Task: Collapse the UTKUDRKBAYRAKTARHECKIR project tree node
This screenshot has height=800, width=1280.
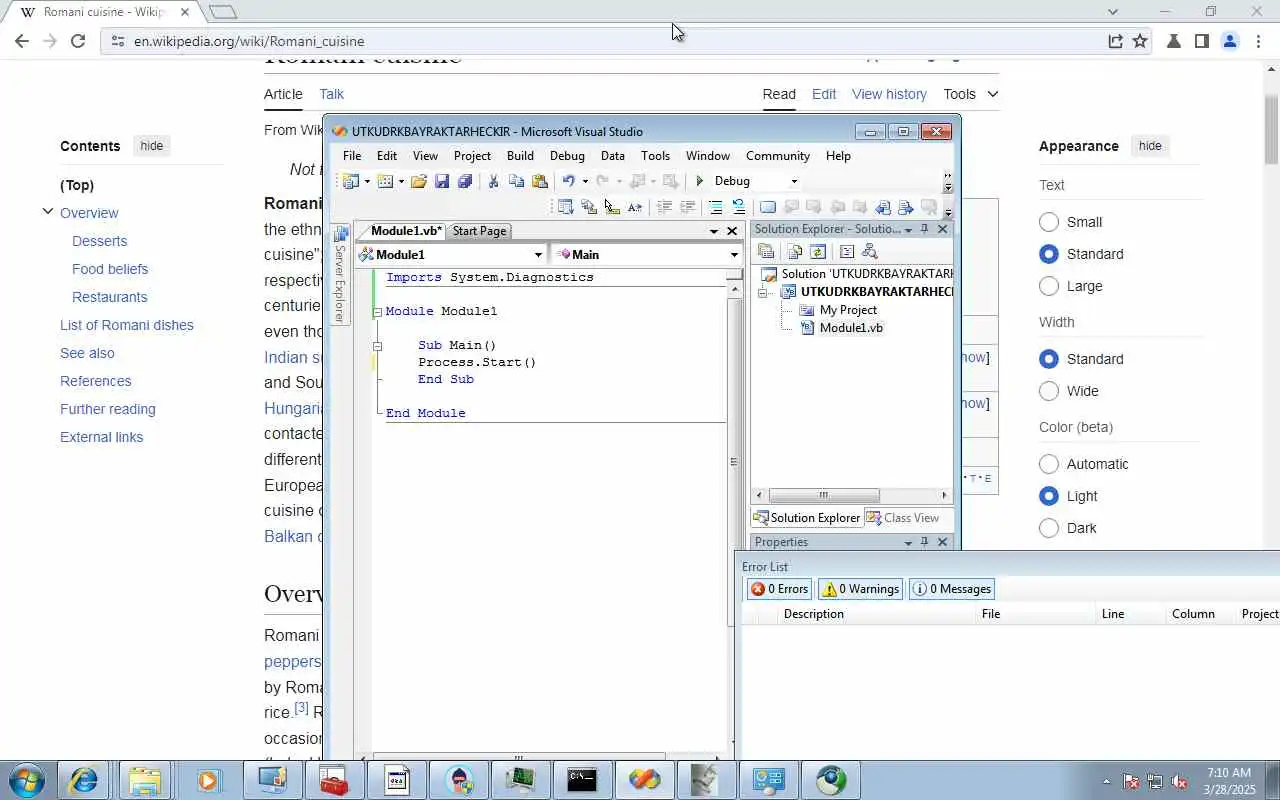Action: tap(765, 292)
